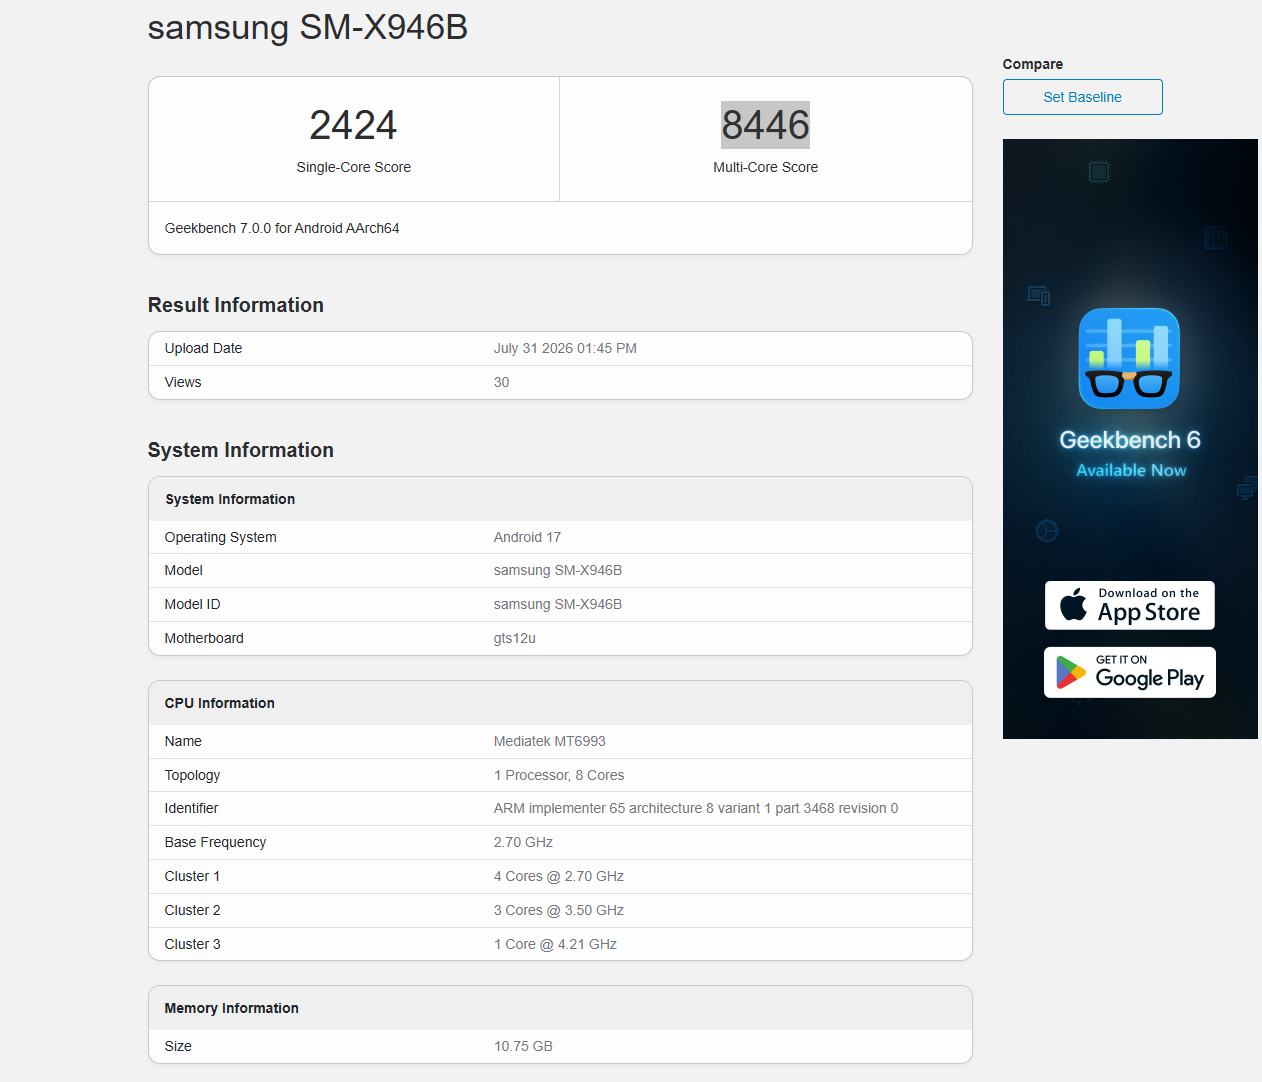Click the Geekbench 6 app icon
This screenshot has width=1262, height=1082.
point(1129,358)
